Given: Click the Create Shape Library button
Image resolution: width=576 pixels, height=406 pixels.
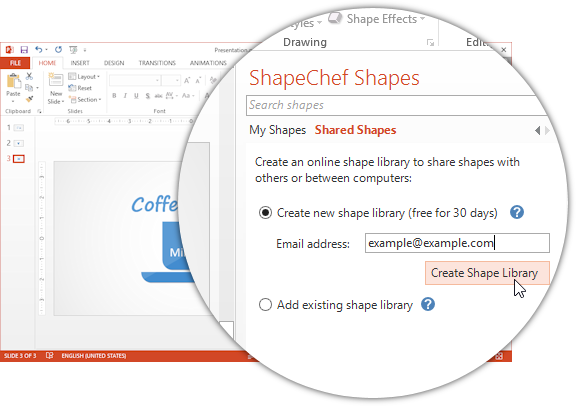Looking at the screenshot, I should 487,273.
